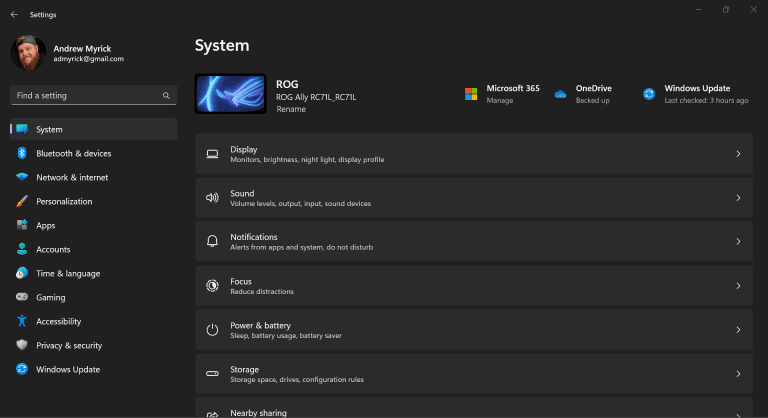Select the Personalization paintbrush icon
The height and width of the screenshot is (418, 768).
pyautogui.click(x=21, y=201)
